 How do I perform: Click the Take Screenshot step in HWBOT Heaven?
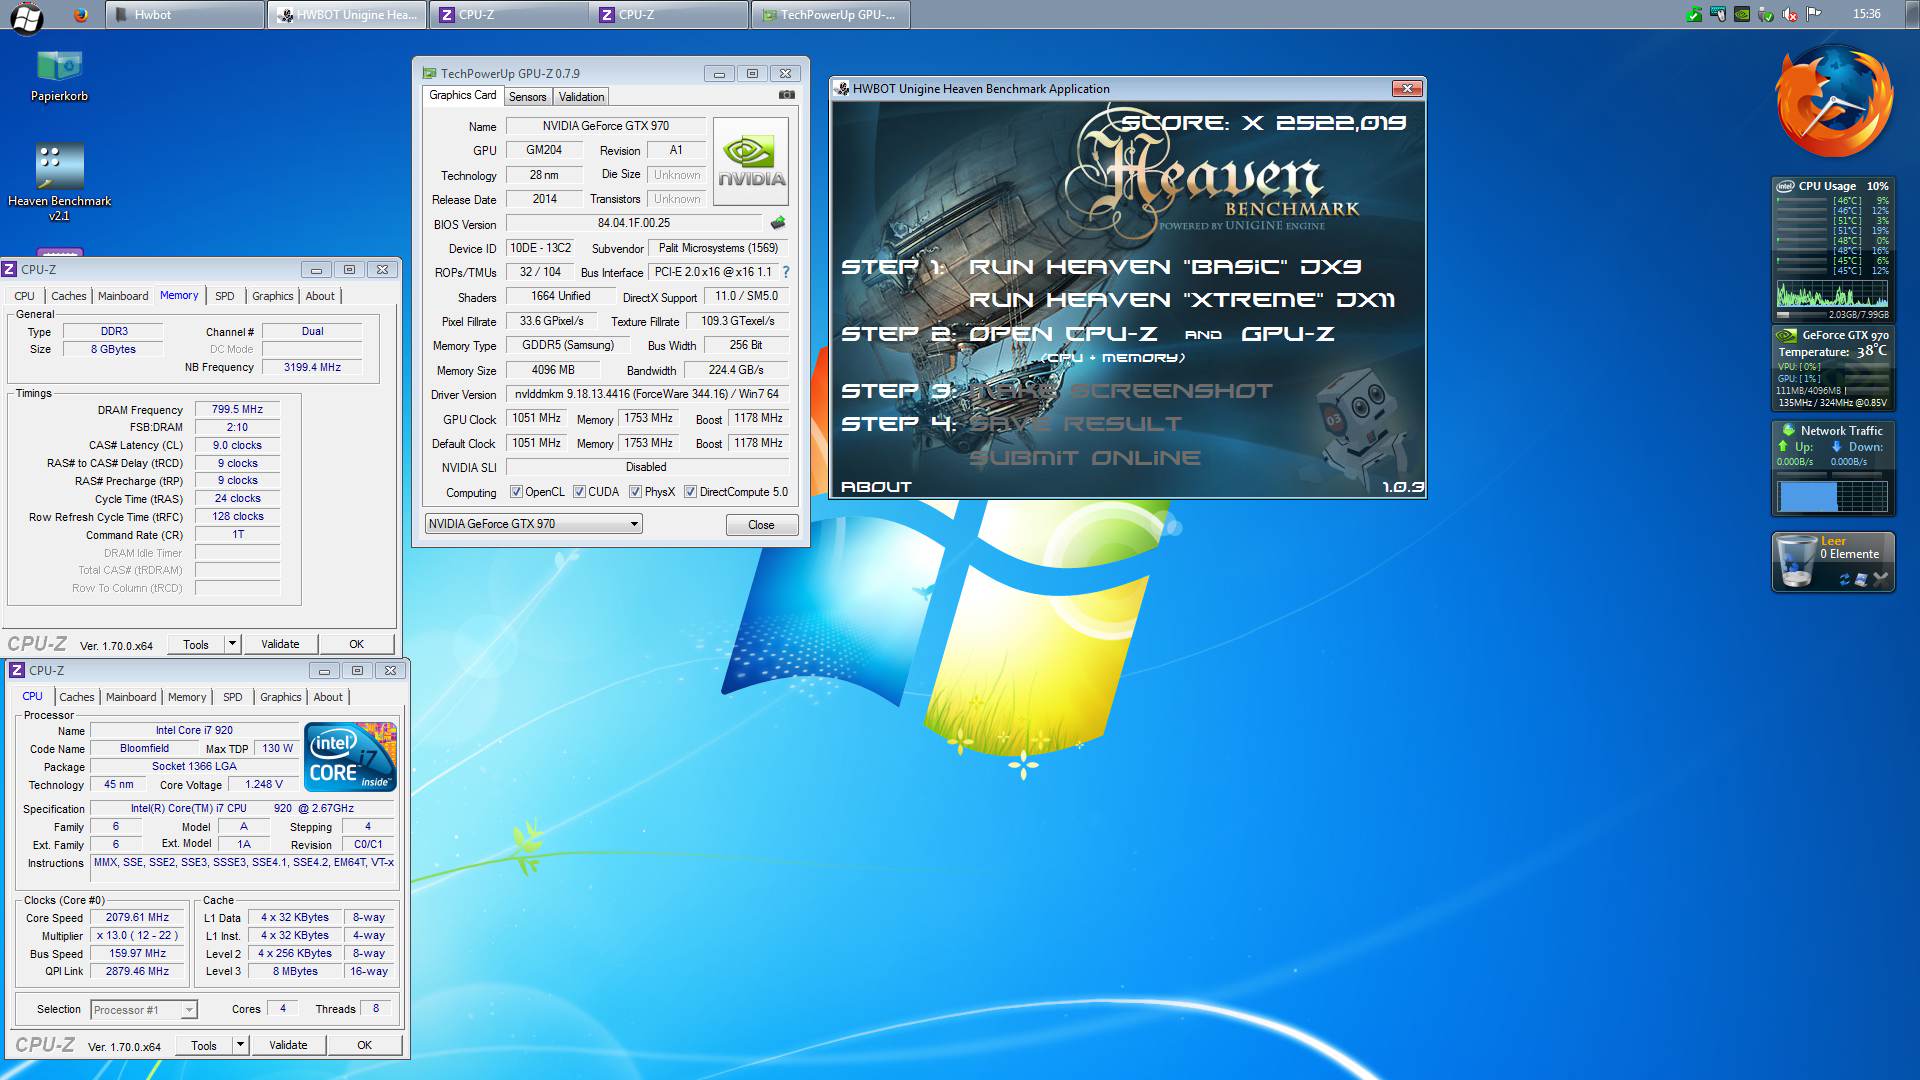(1120, 391)
